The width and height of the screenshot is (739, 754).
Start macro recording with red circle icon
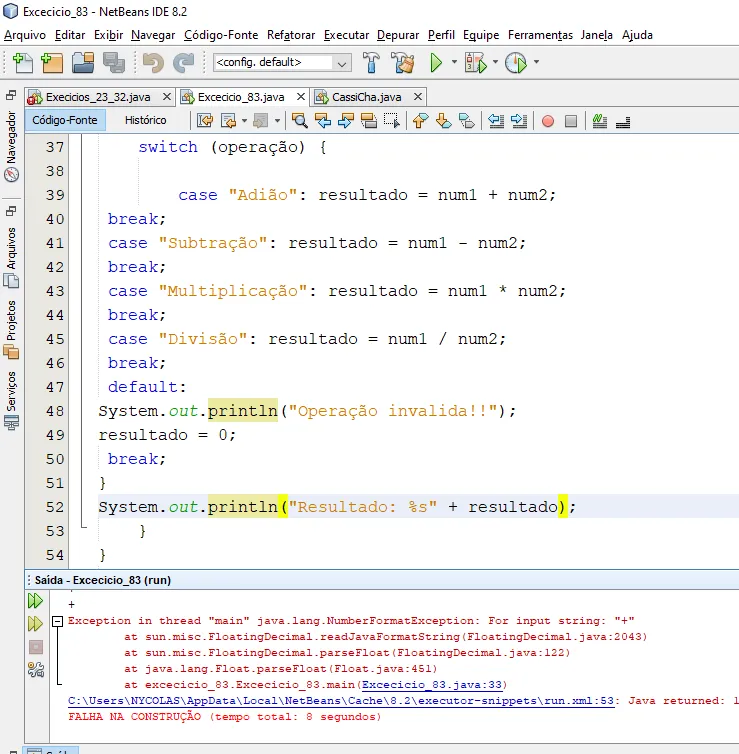(x=547, y=121)
